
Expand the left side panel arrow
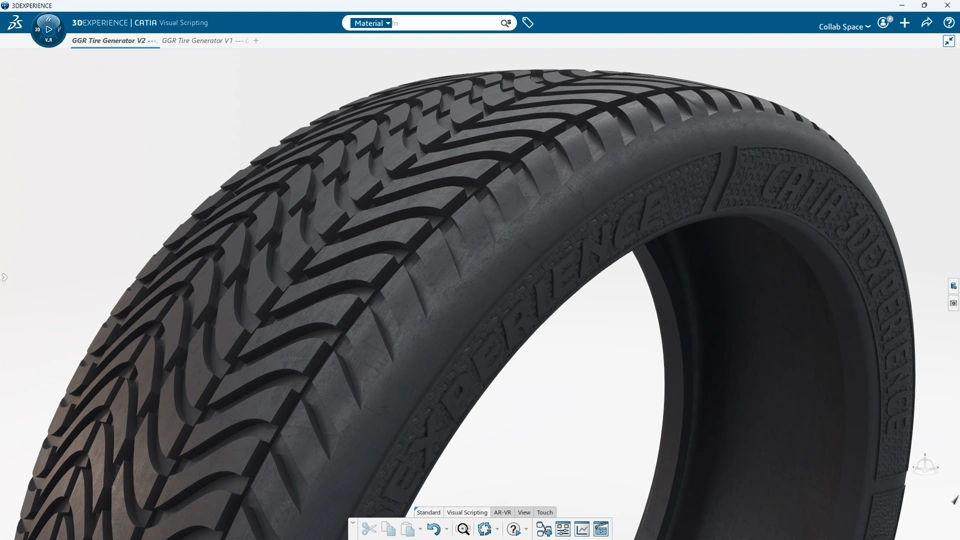pos(4,277)
